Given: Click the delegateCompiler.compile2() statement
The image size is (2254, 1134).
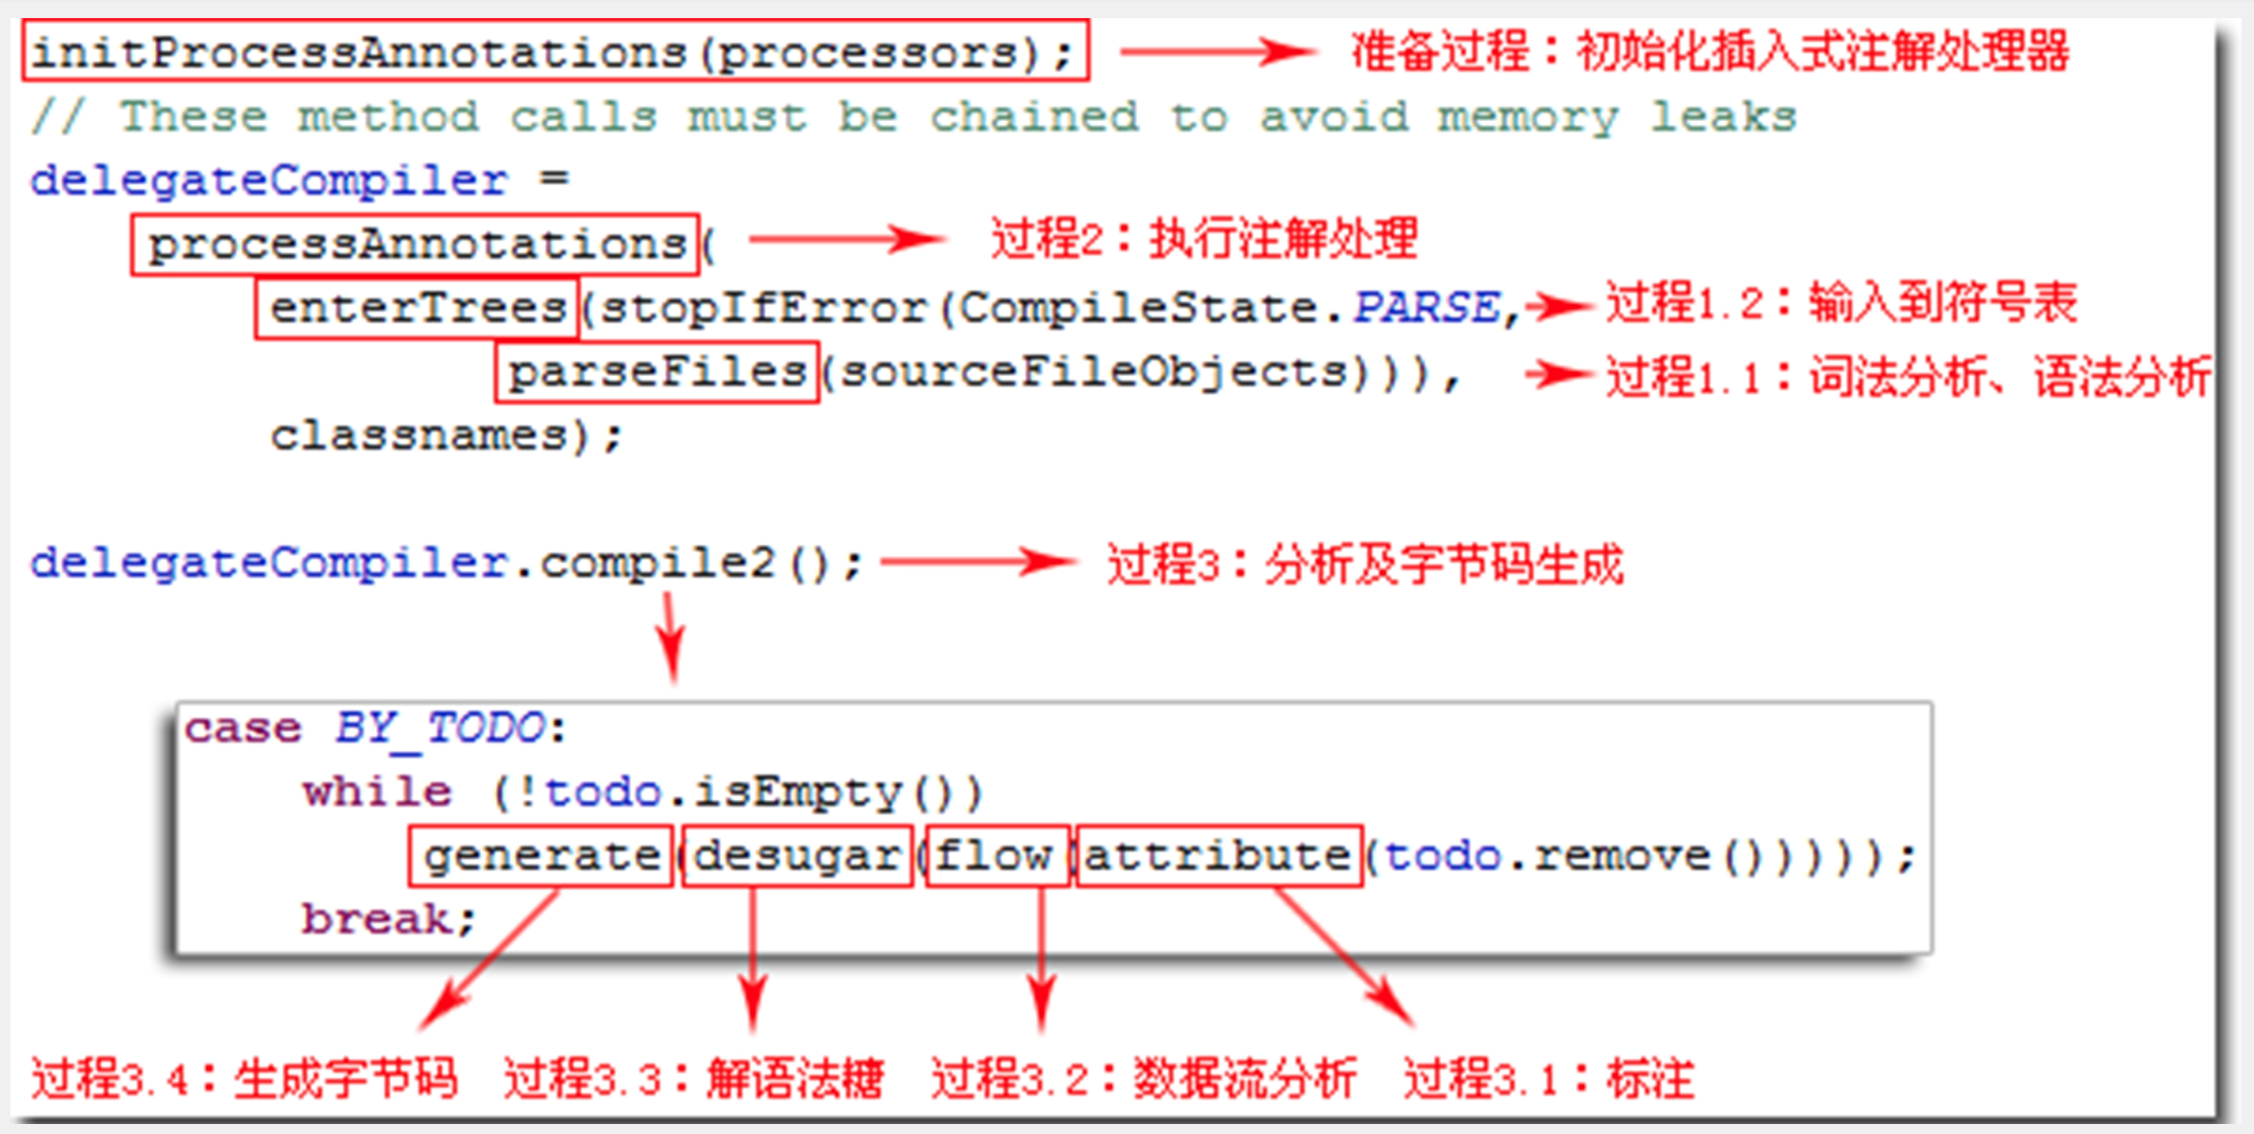Looking at the screenshot, I should click(446, 563).
